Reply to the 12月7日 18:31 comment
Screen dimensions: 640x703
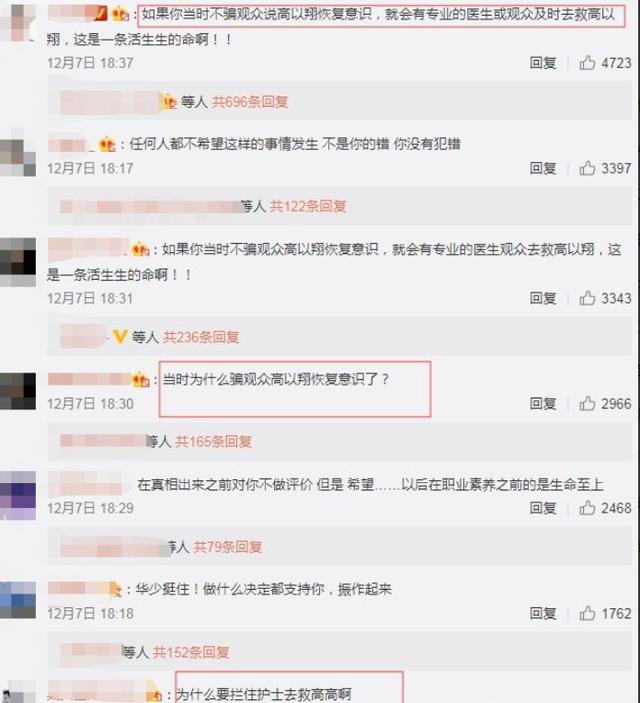[543, 298]
